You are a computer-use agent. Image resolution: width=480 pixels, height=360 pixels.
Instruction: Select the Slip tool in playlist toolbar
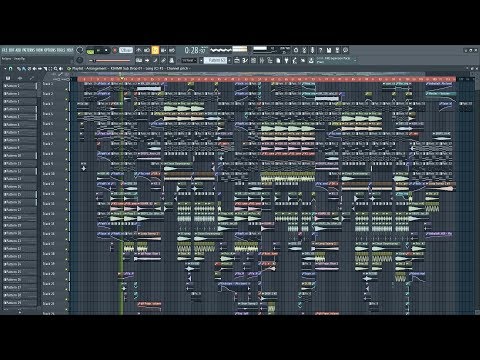39,68
